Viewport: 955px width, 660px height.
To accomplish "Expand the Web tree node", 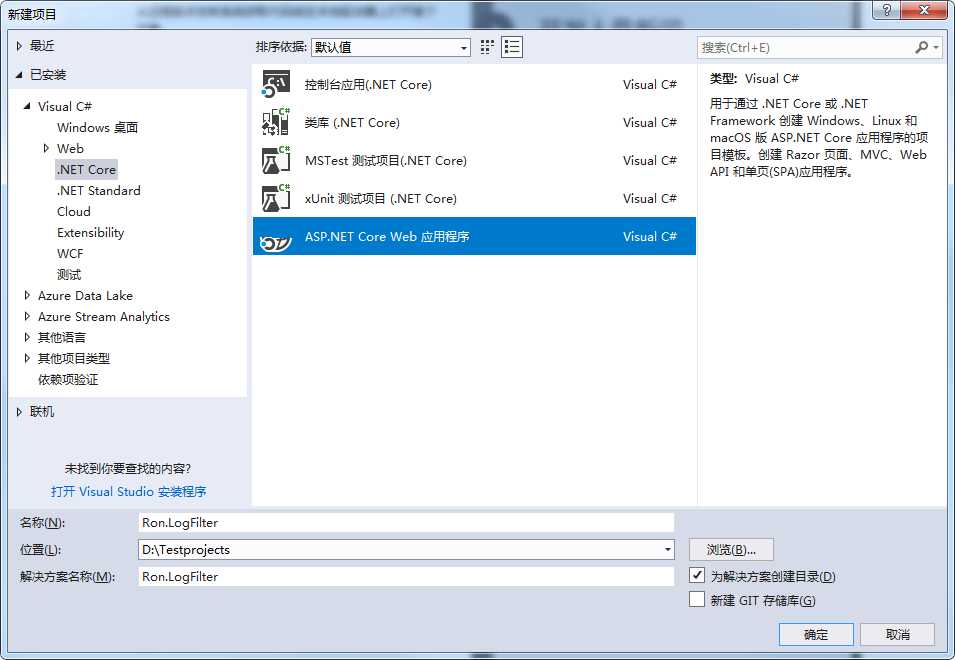I will click(x=46, y=148).
